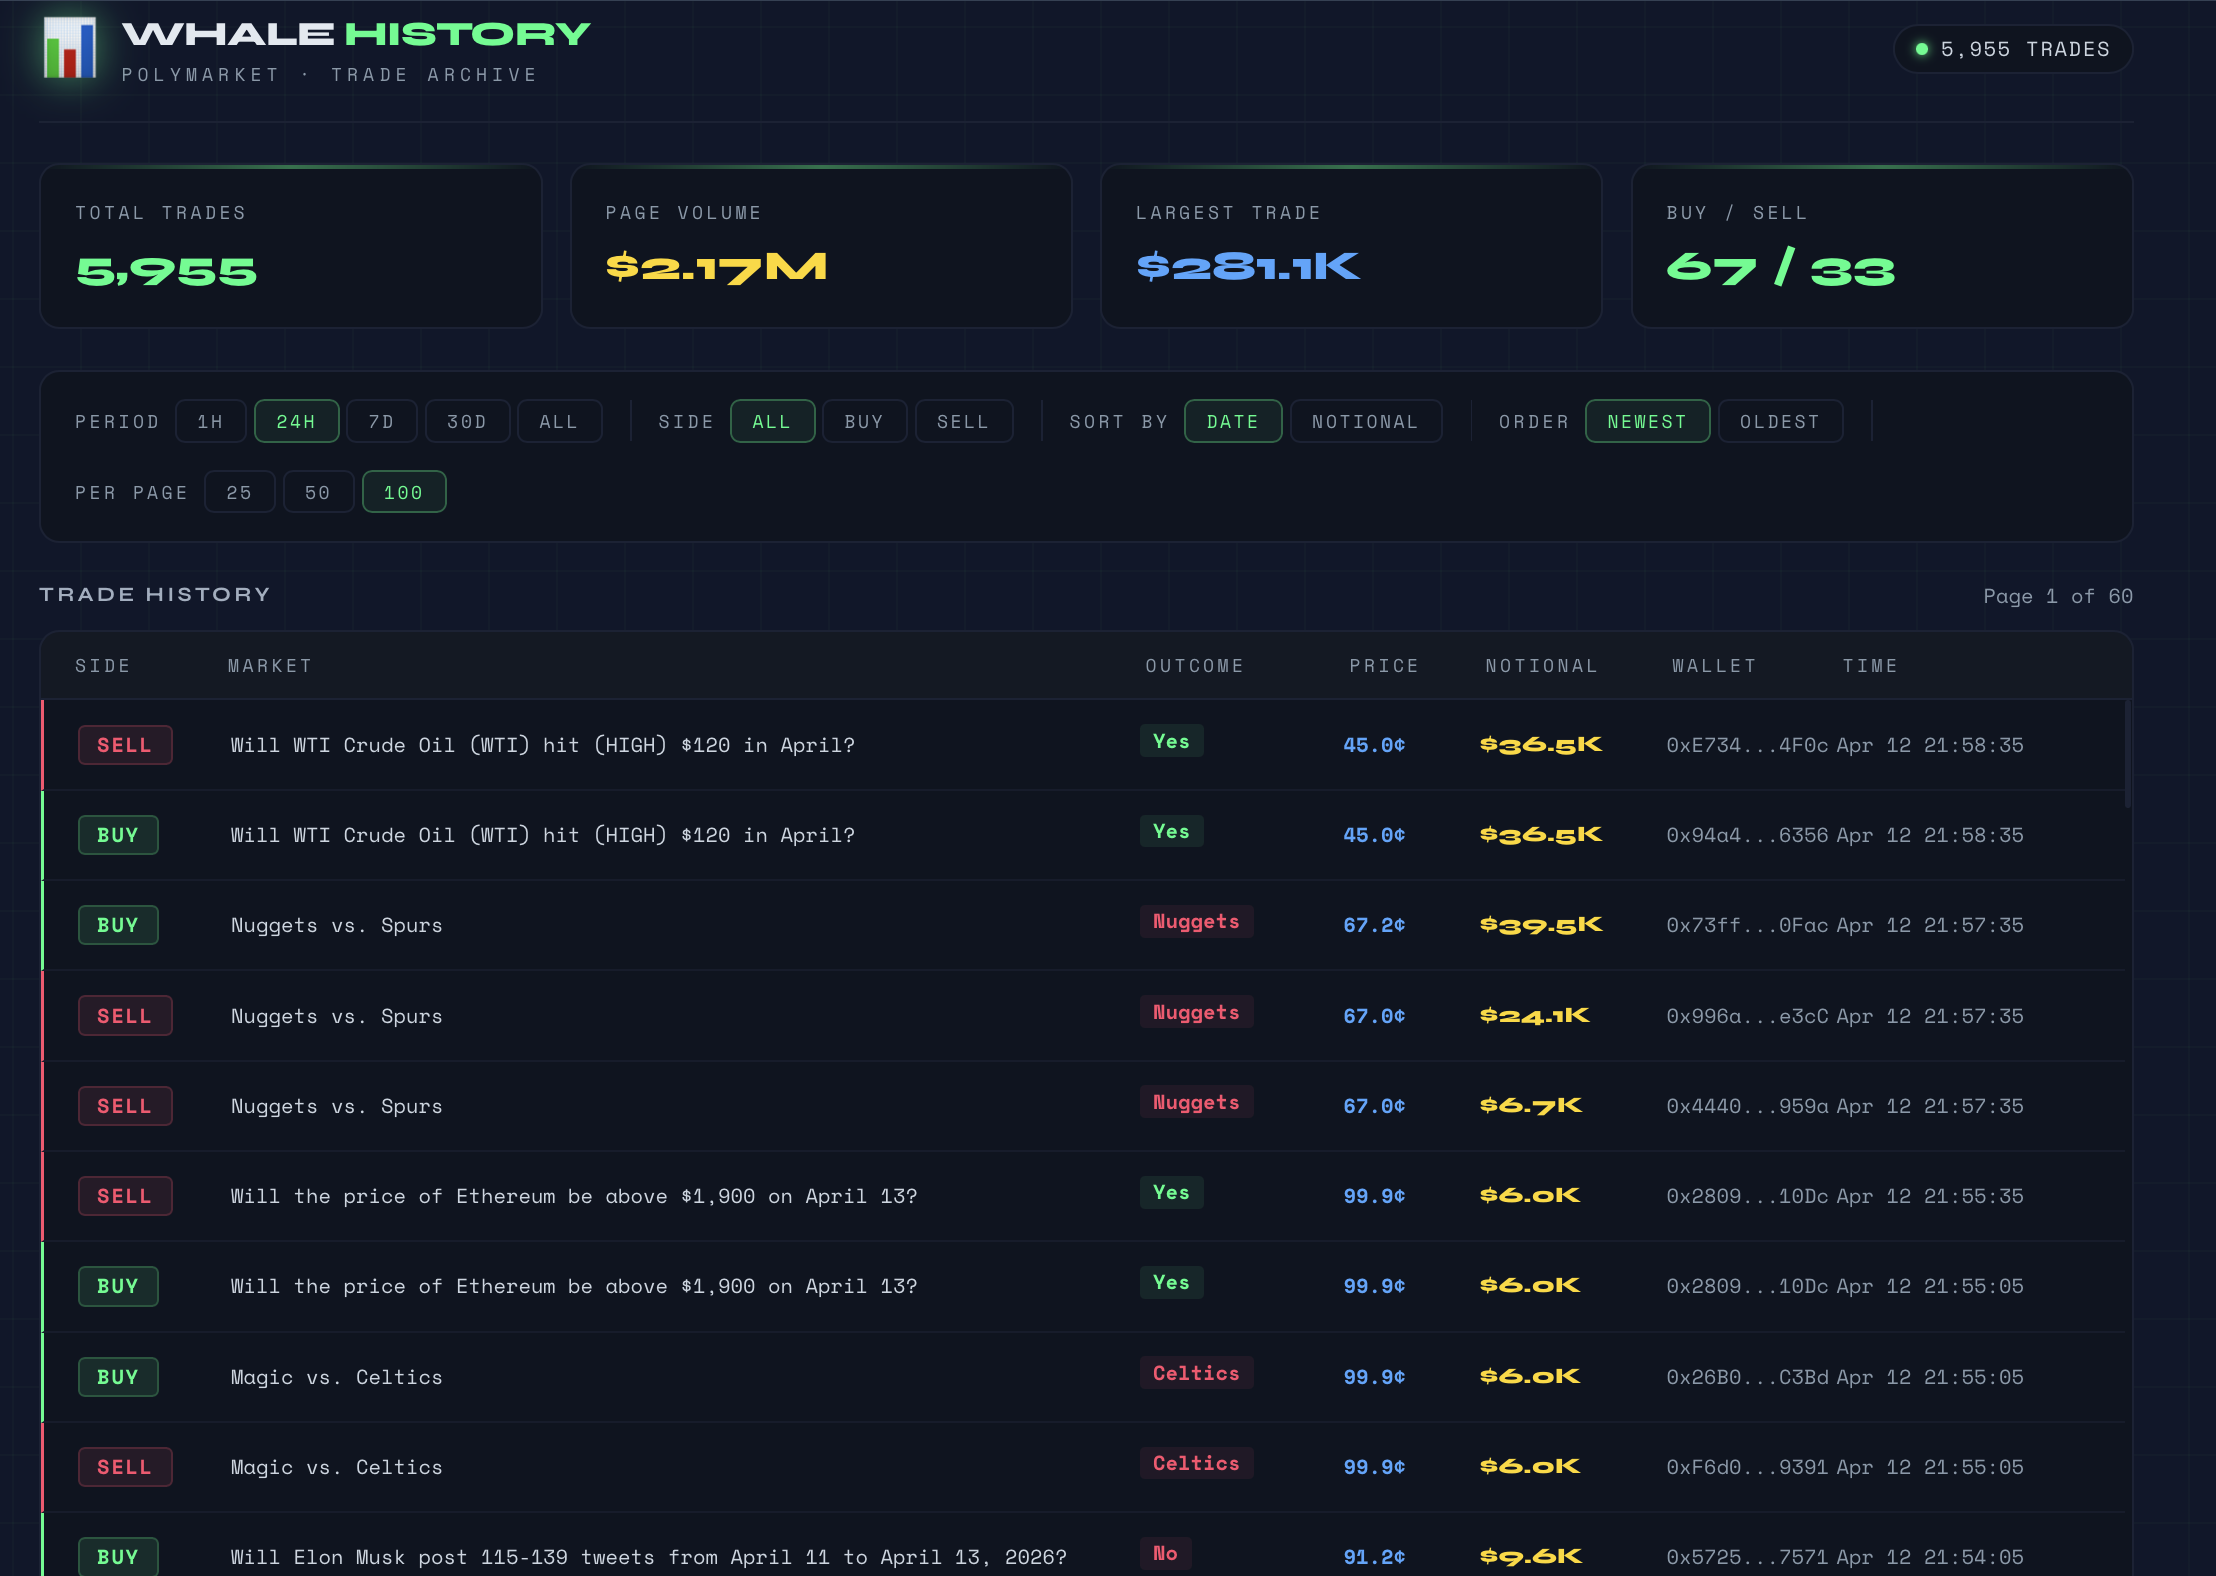Click BUY tag on WTI Crude Oil row

click(118, 835)
